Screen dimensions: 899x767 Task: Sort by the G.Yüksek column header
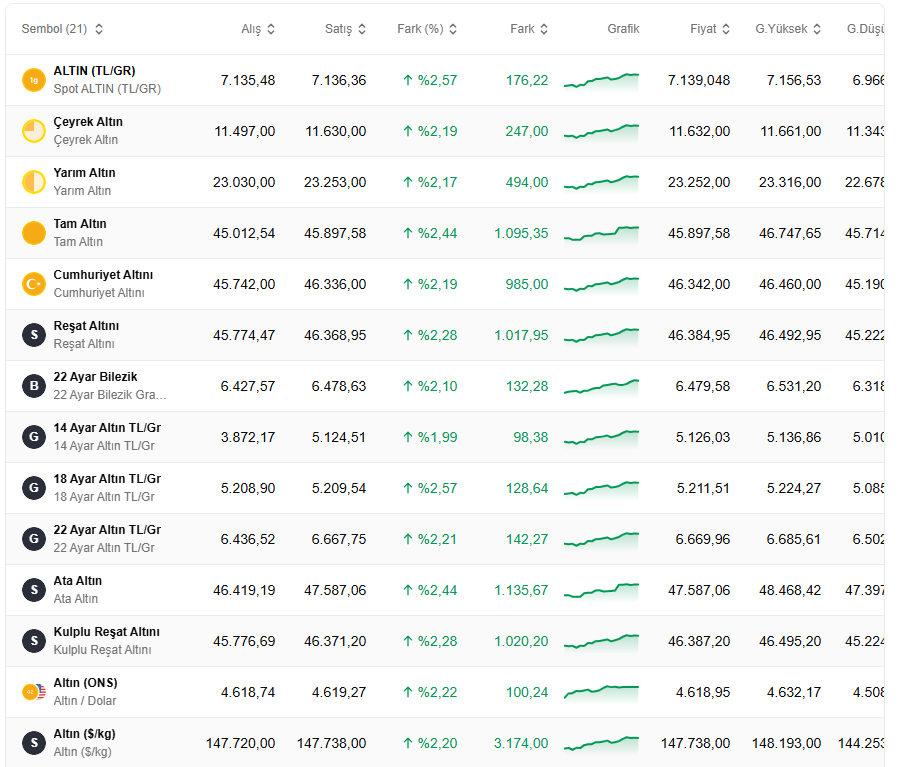coord(788,29)
